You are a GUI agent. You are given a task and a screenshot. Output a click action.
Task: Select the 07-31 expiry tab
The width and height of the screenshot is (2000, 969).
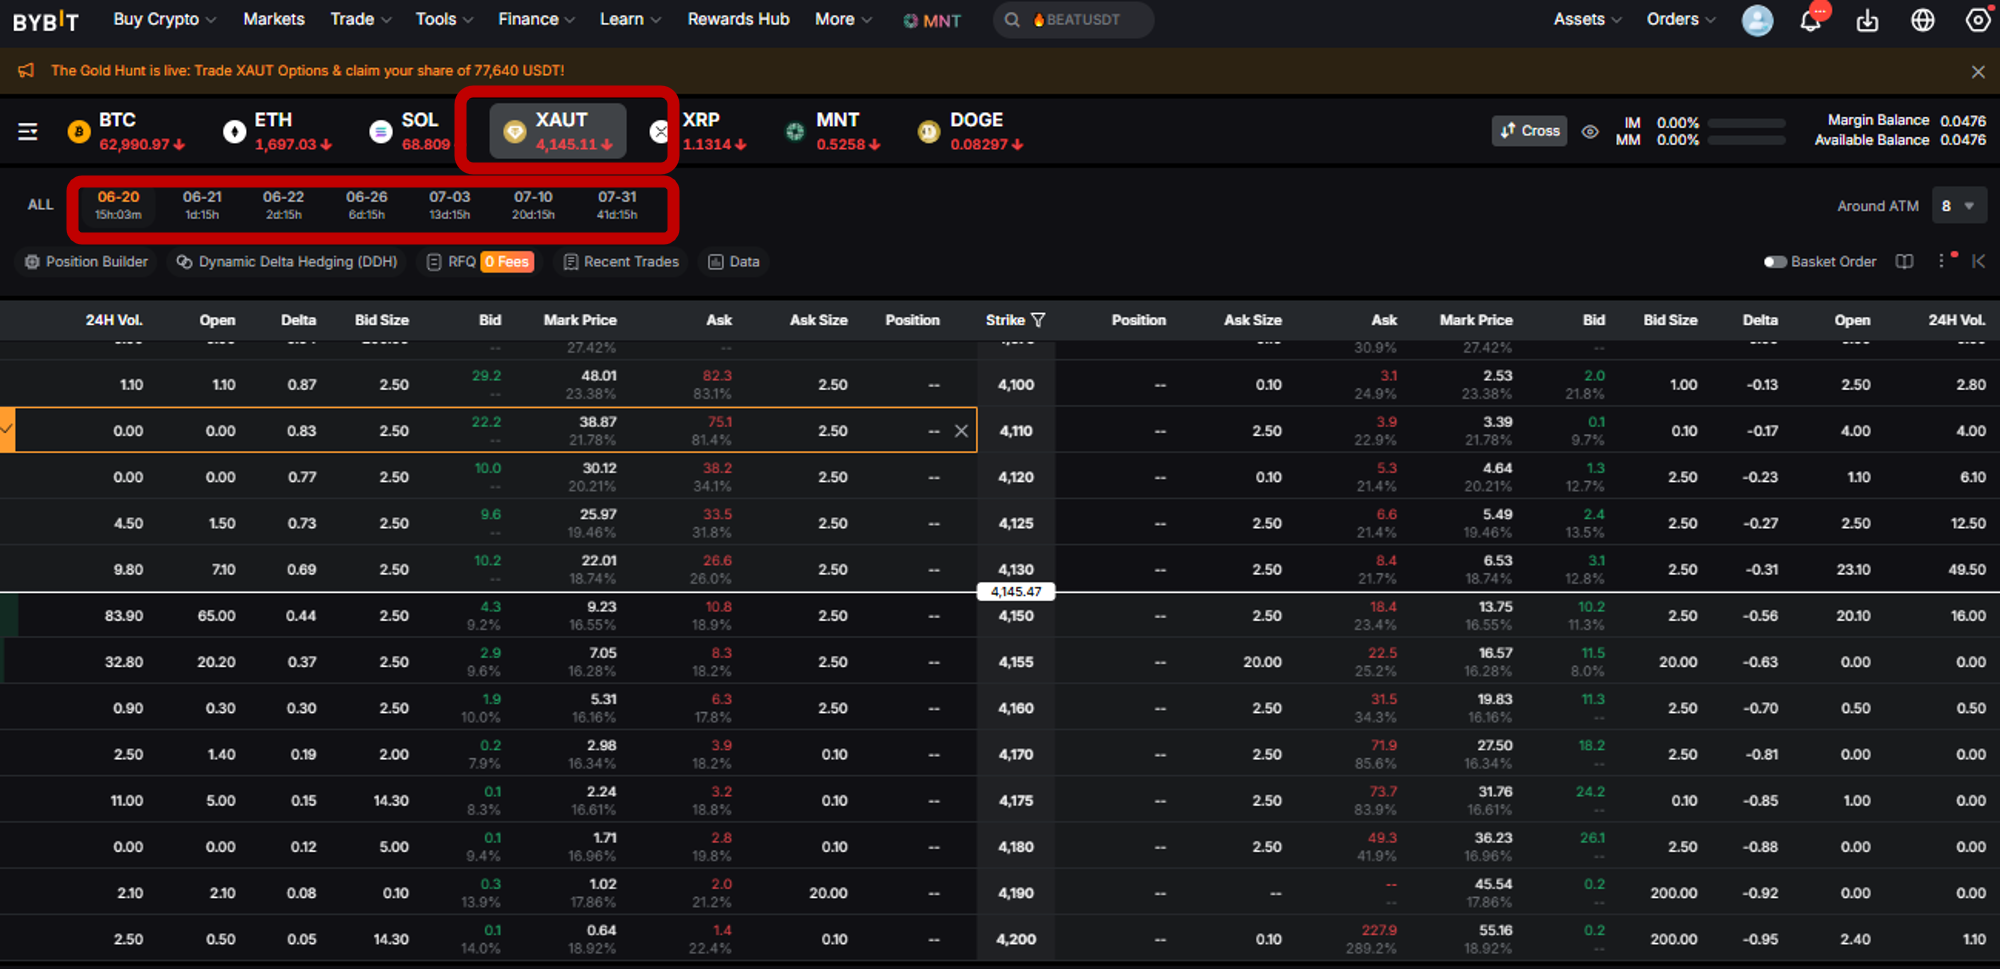point(617,205)
